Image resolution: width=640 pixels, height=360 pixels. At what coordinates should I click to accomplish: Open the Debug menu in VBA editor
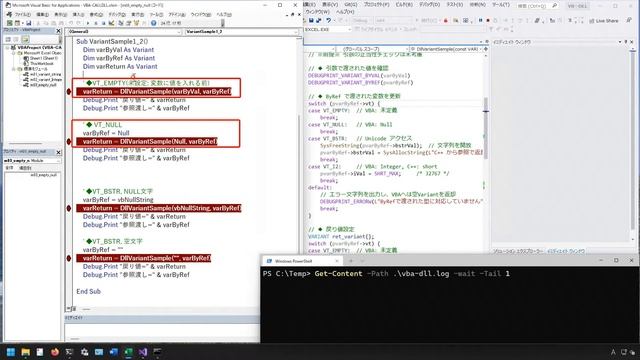(x=117, y=15)
